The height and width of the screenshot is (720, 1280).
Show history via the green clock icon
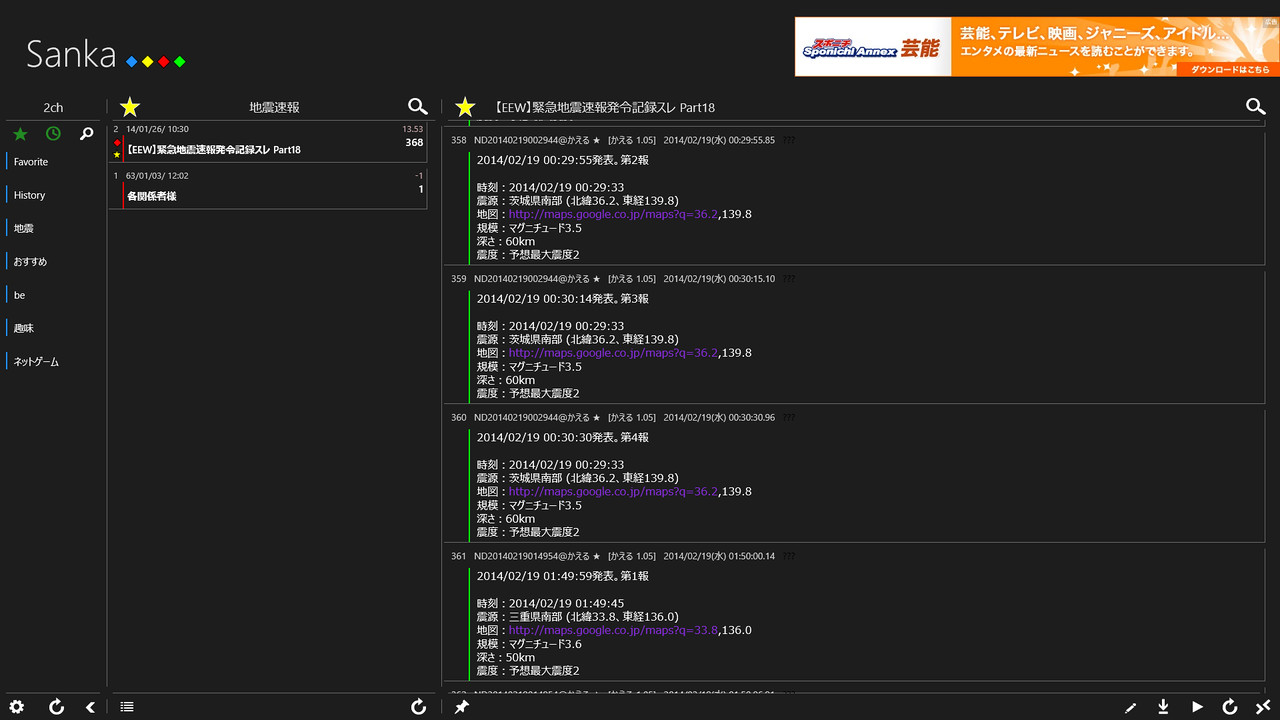[52, 133]
